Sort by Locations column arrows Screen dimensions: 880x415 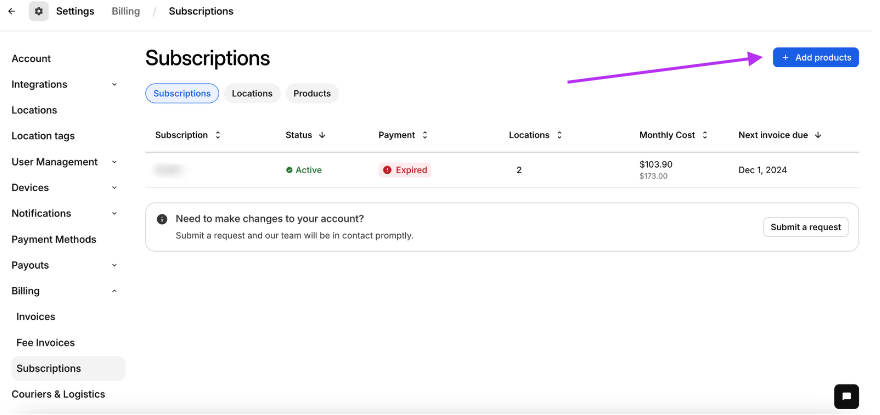click(559, 135)
